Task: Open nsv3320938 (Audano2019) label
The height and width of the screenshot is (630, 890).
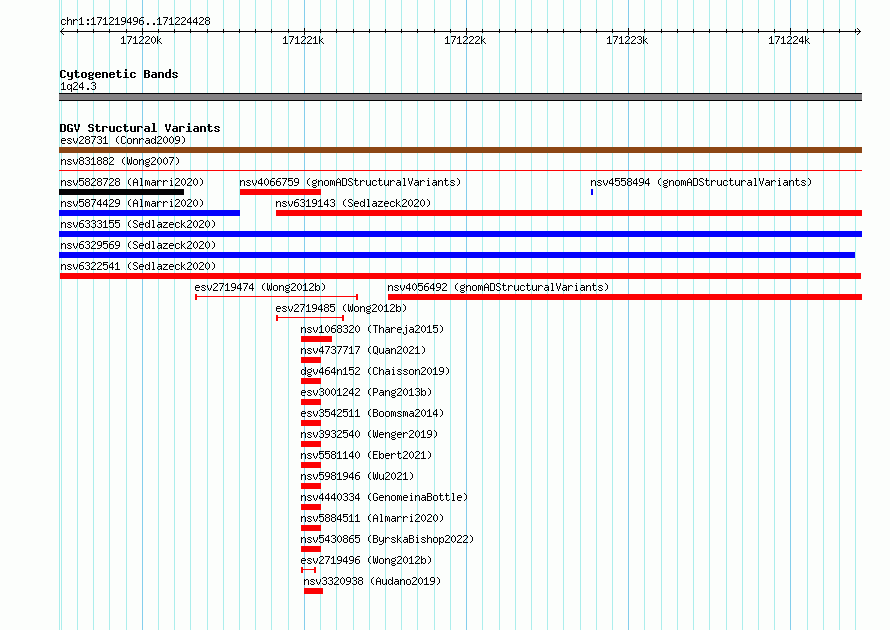Action: tap(372, 581)
